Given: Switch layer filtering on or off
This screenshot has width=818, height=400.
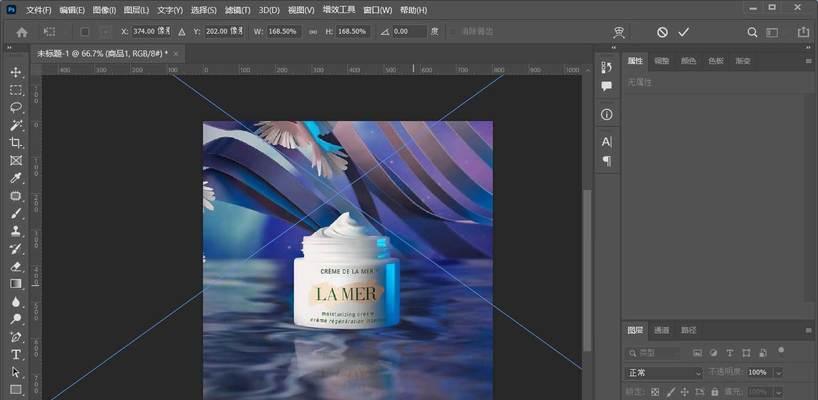Looking at the screenshot, I should [x=780, y=350].
